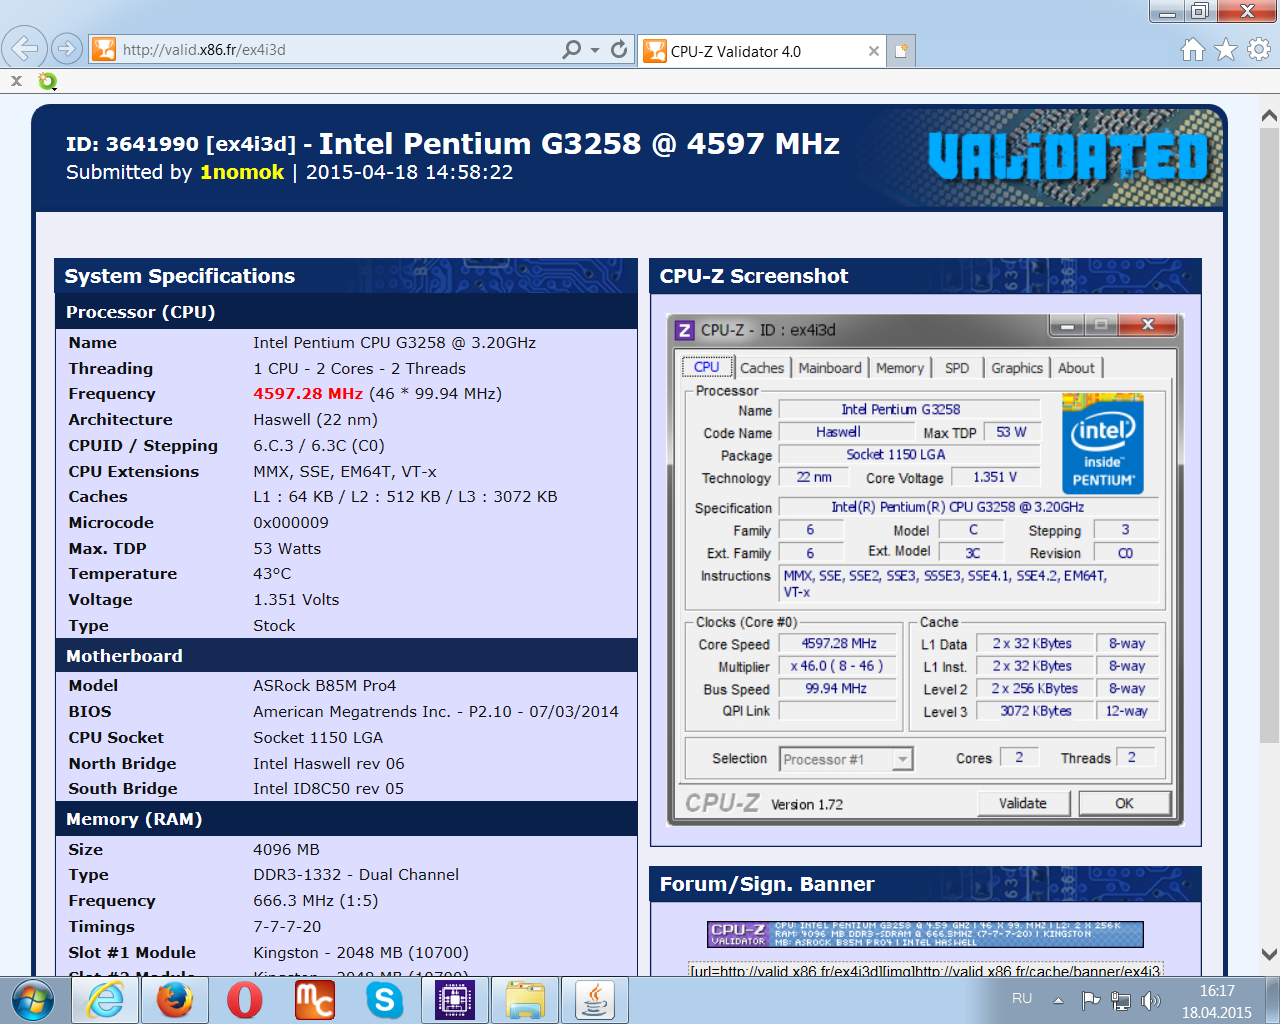Open Internet Explorer from the taskbar
The height and width of the screenshot is (1024, 1280).
105,1000
